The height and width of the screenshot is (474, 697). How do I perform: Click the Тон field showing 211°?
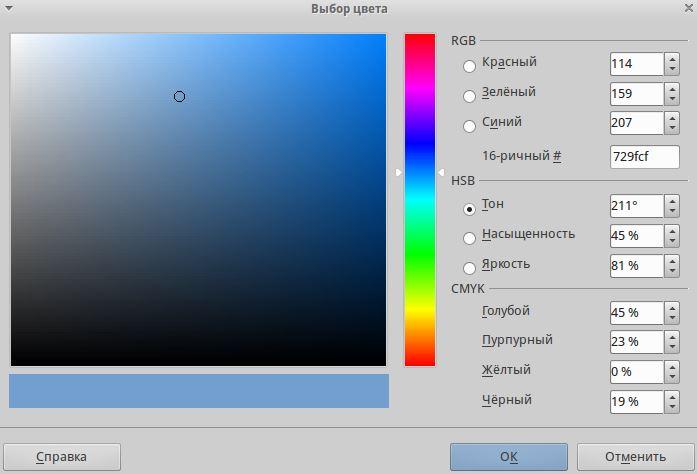pos(637,206)
